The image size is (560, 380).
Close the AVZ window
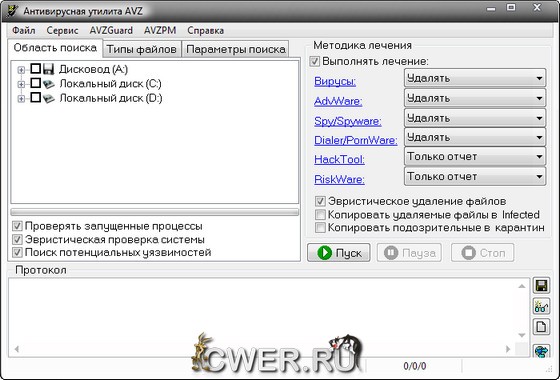click(x=537, y=8)
